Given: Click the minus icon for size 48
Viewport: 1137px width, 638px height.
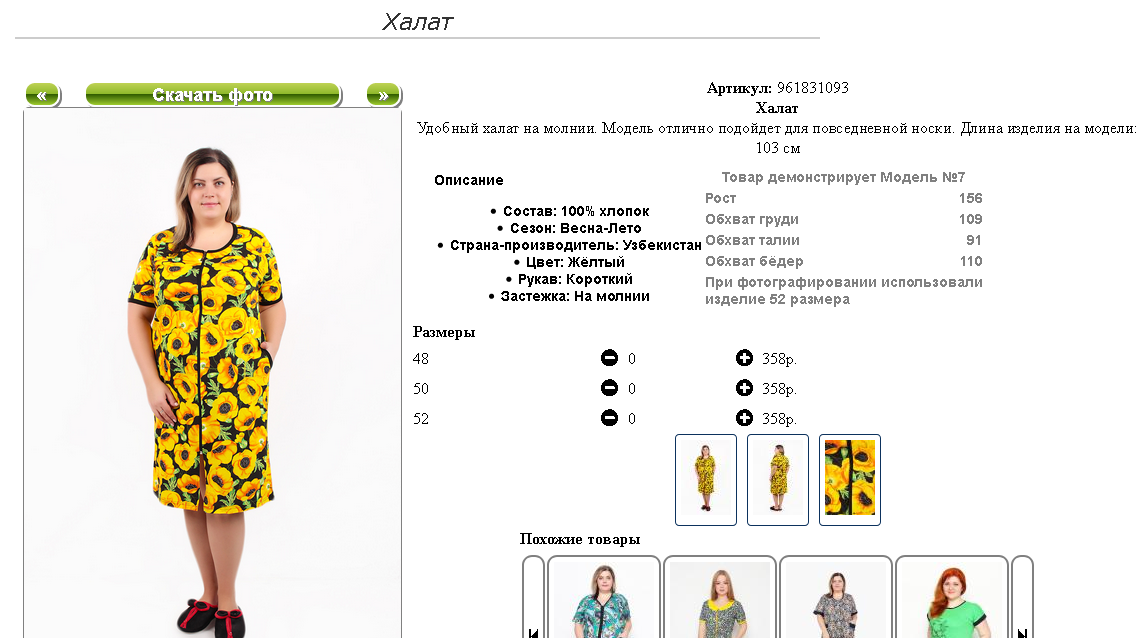Looking at the screenshot, I should point(609,358).
